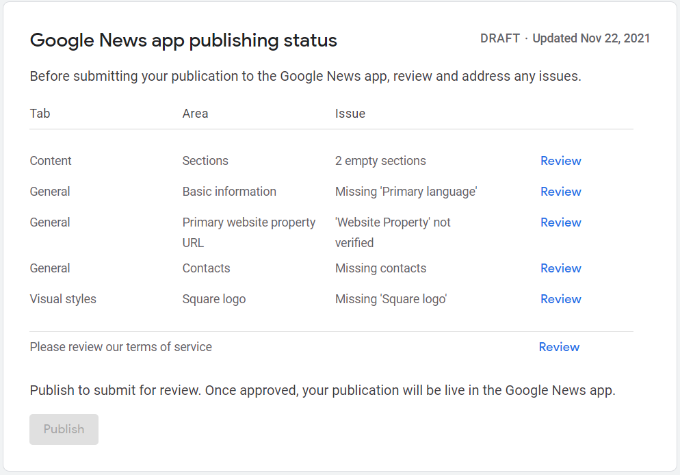This screenshot has height=475, width=680.
Task: Click 'Please review our terms of service' text
Action: 121,347
